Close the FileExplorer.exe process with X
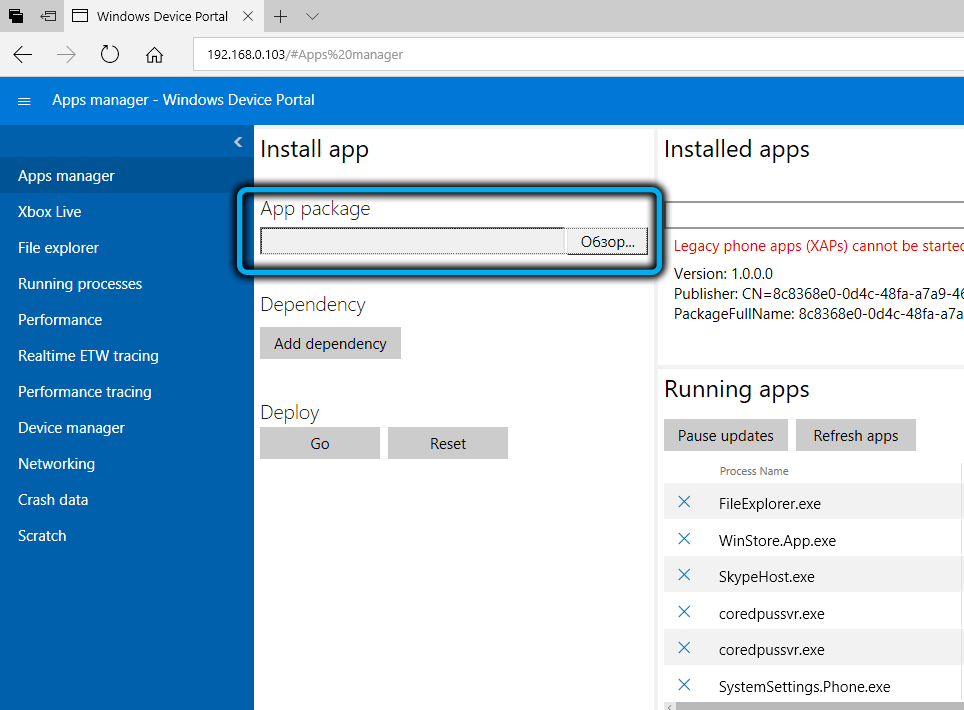 point(684,502)
